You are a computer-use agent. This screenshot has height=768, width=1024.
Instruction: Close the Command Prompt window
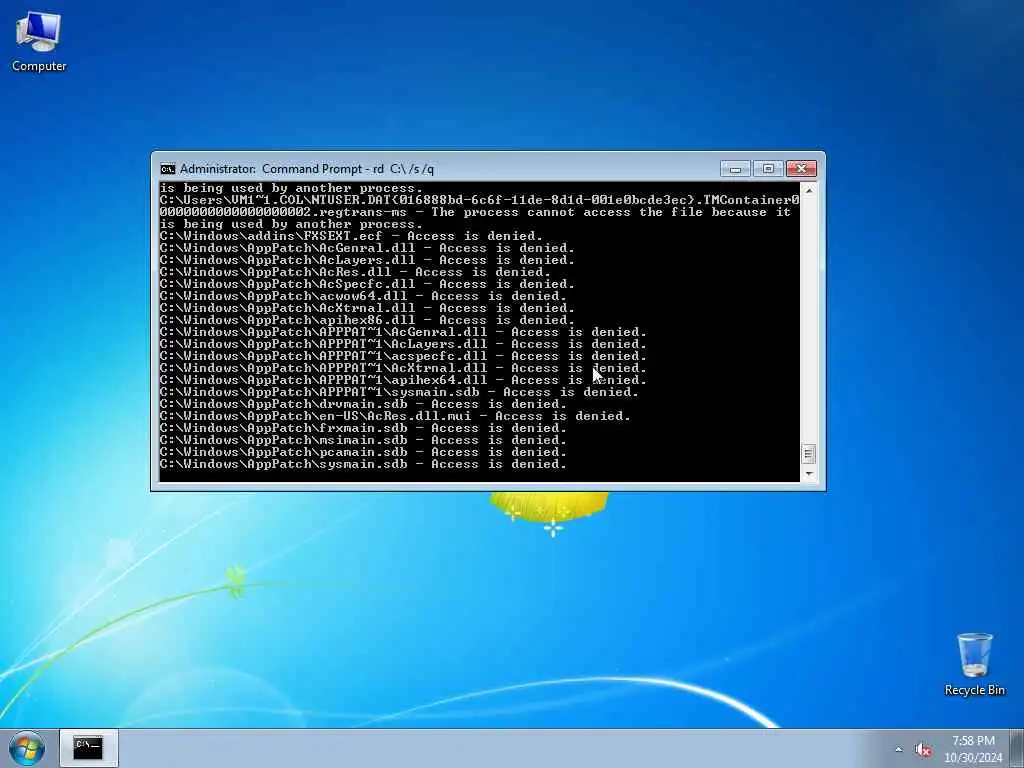click(x=801, y=169)
